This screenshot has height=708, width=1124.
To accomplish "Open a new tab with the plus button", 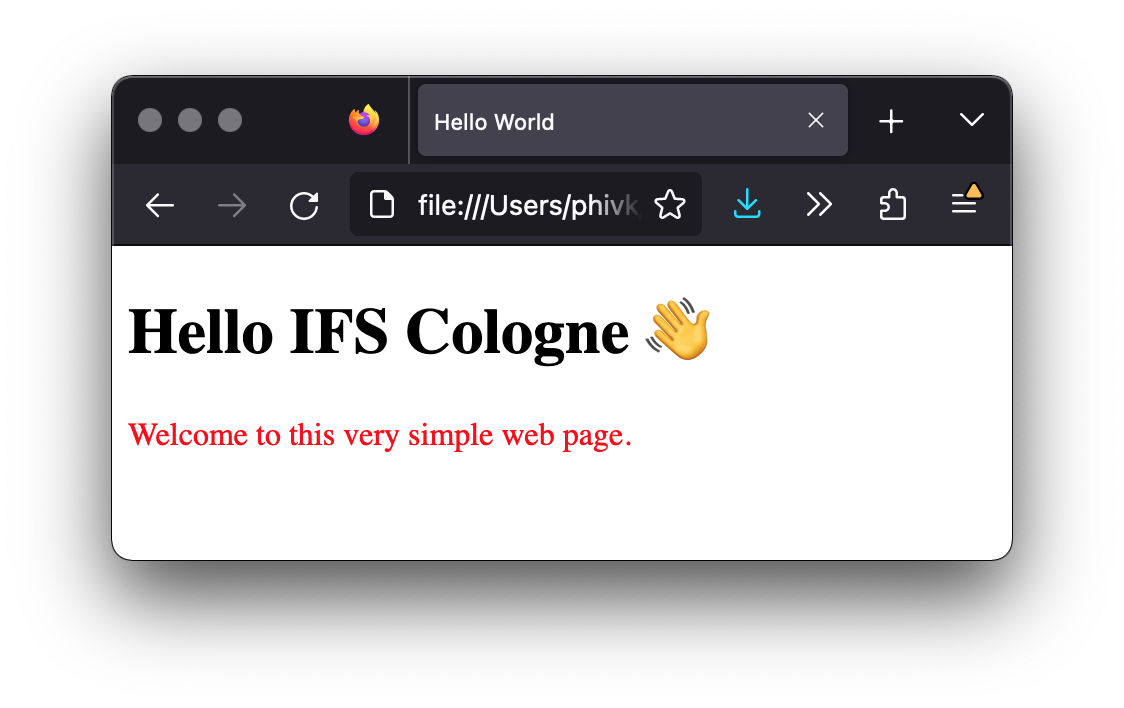I will tap(891, 121).
